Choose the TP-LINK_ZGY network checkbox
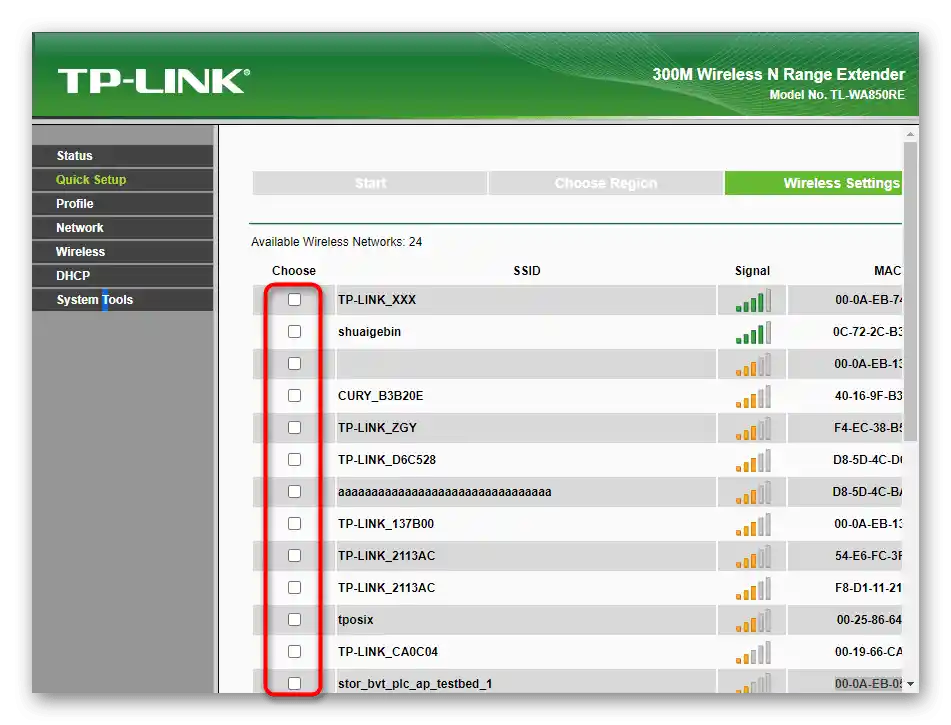This screenshot has width=951, height=725. 294,428
